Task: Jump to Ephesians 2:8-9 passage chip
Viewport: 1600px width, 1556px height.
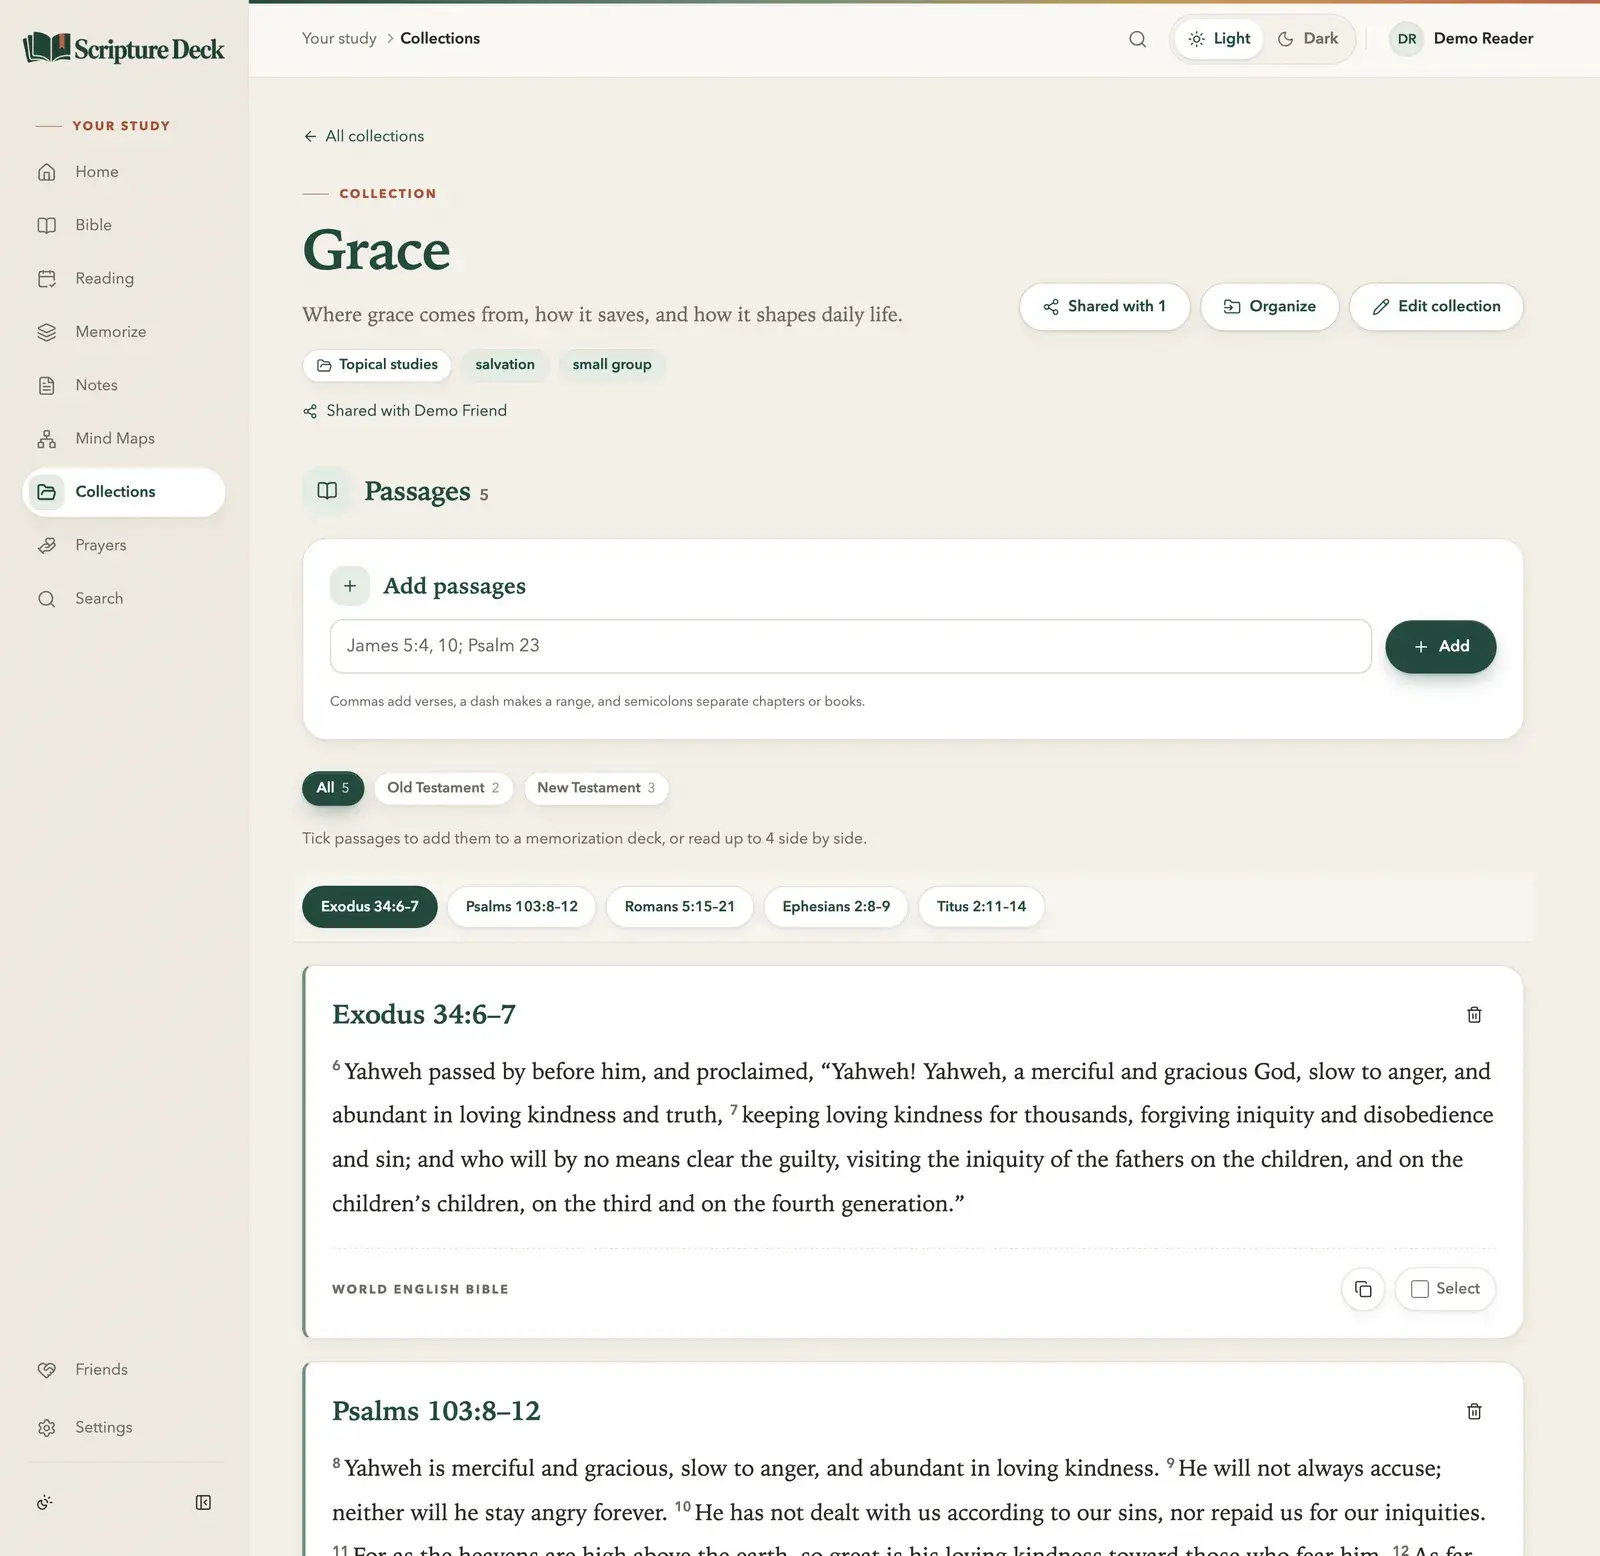Action: pyautogui.click(x=836, y=907)
